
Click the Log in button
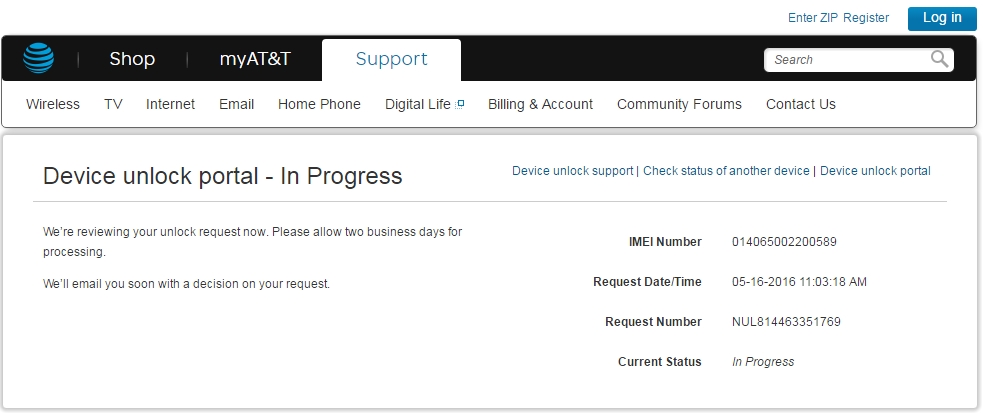click(x=942, y=18)
